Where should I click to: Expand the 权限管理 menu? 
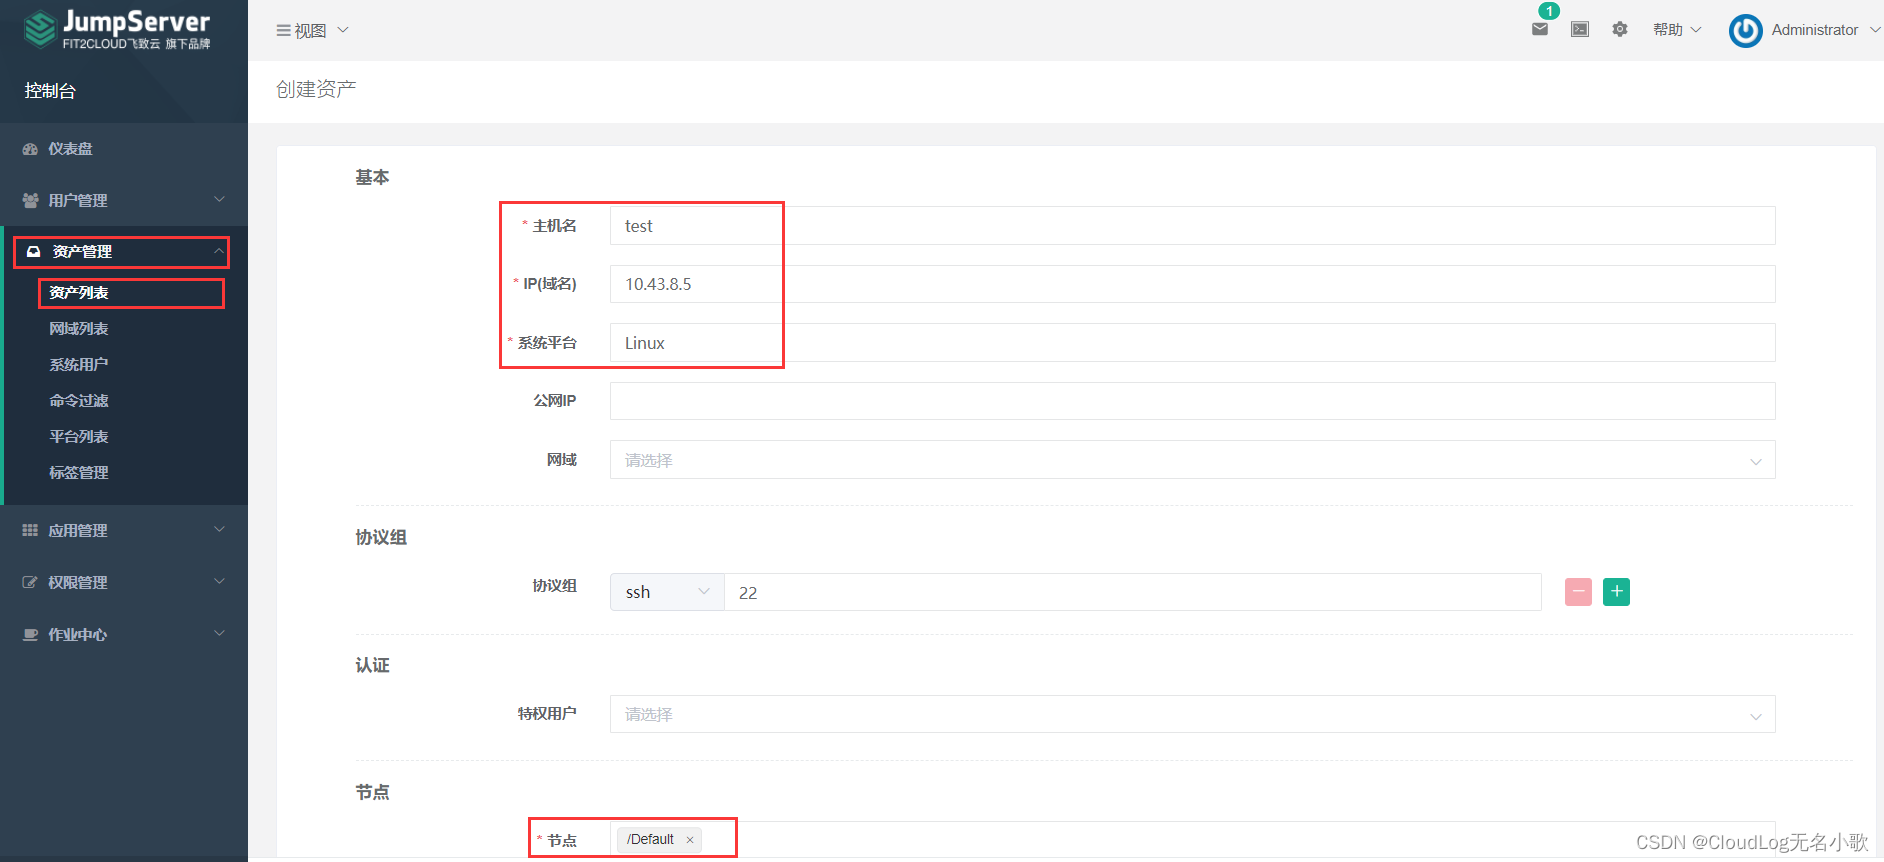(124, 583)
